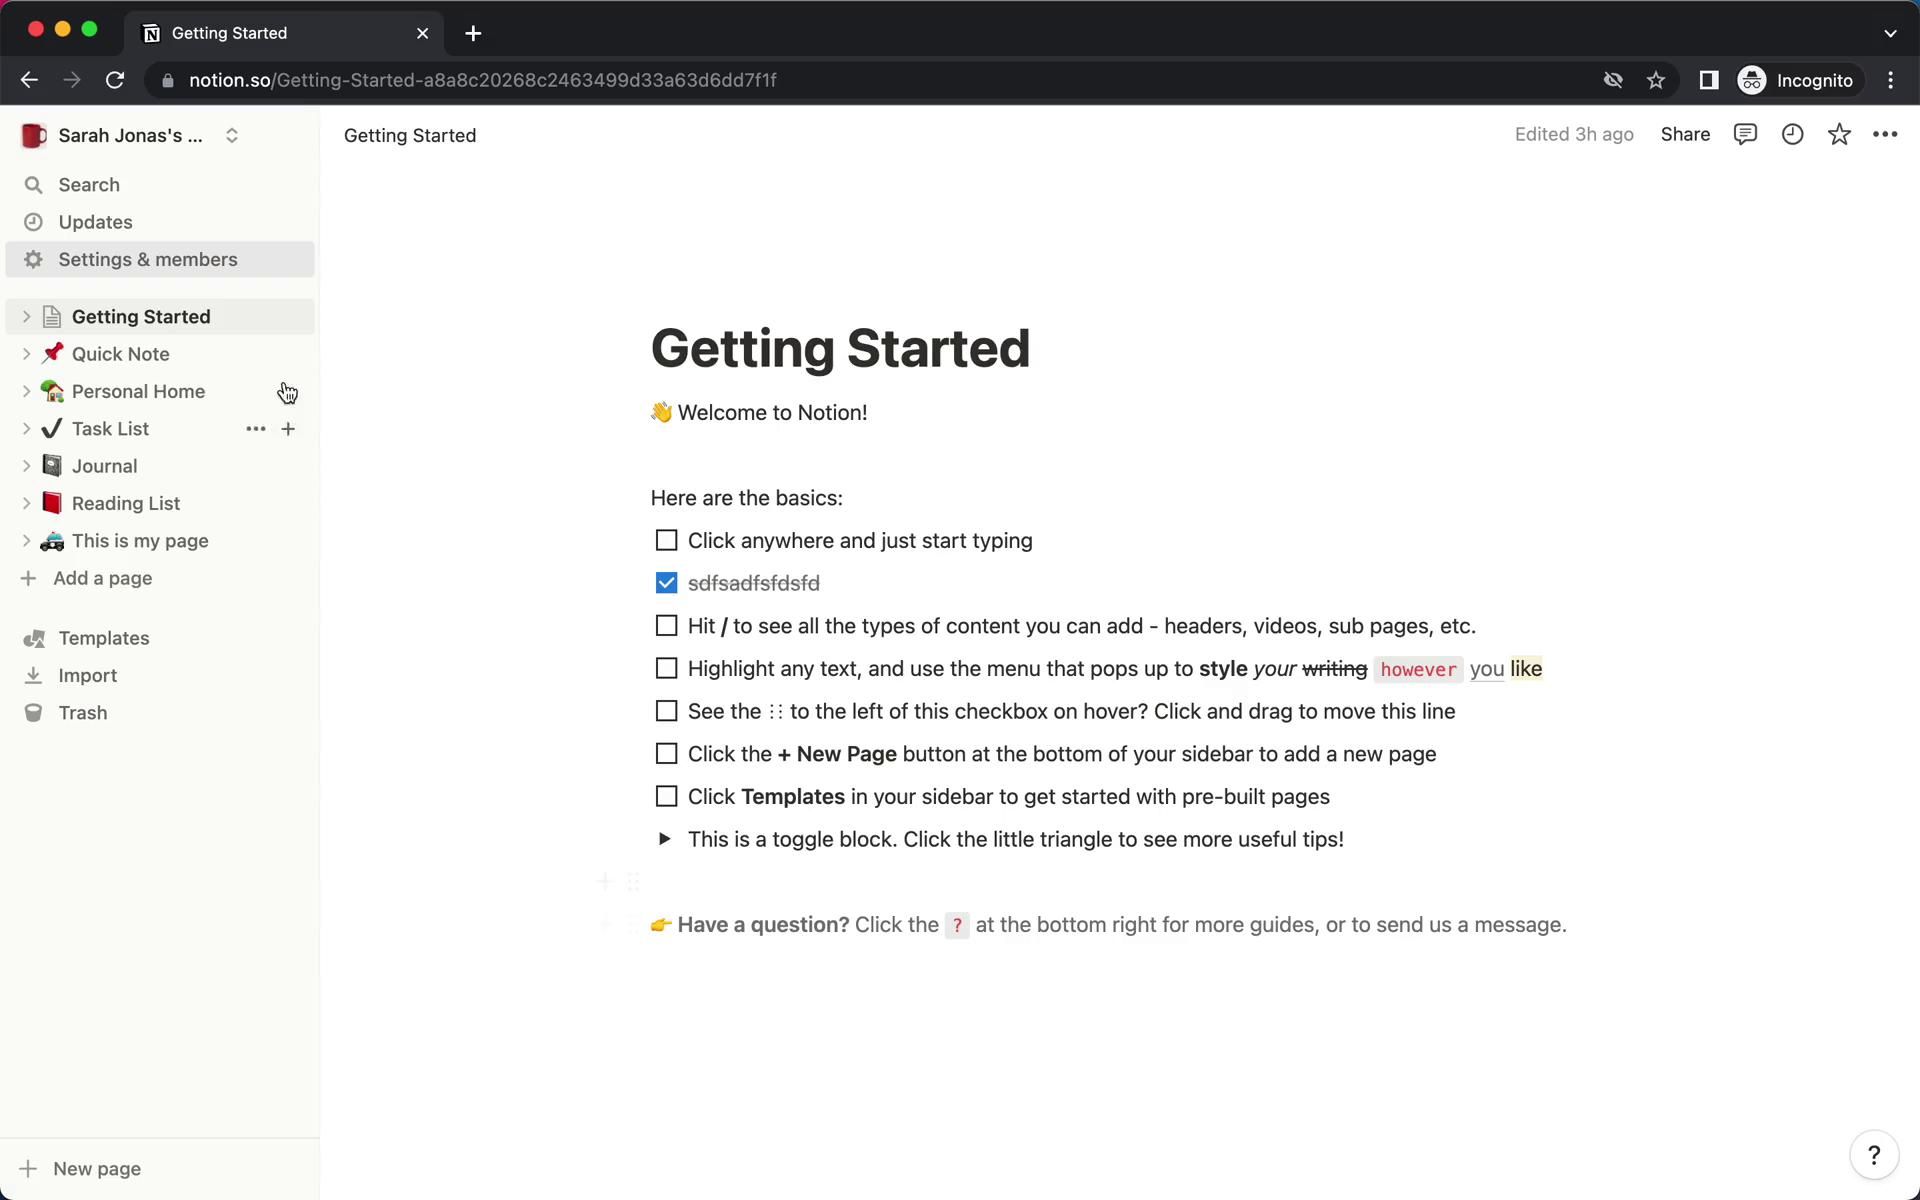Open the page comments icon
Viewport: 1920px width, 1200px height.
1745,134
